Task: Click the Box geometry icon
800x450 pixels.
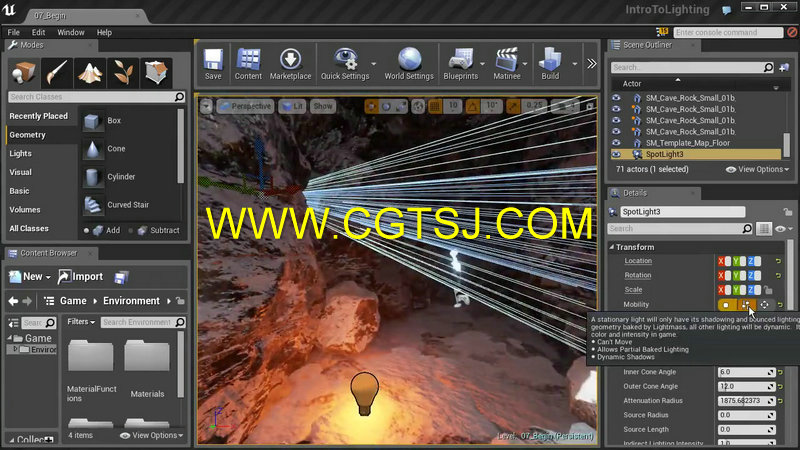Action: (x=92, y=121)
